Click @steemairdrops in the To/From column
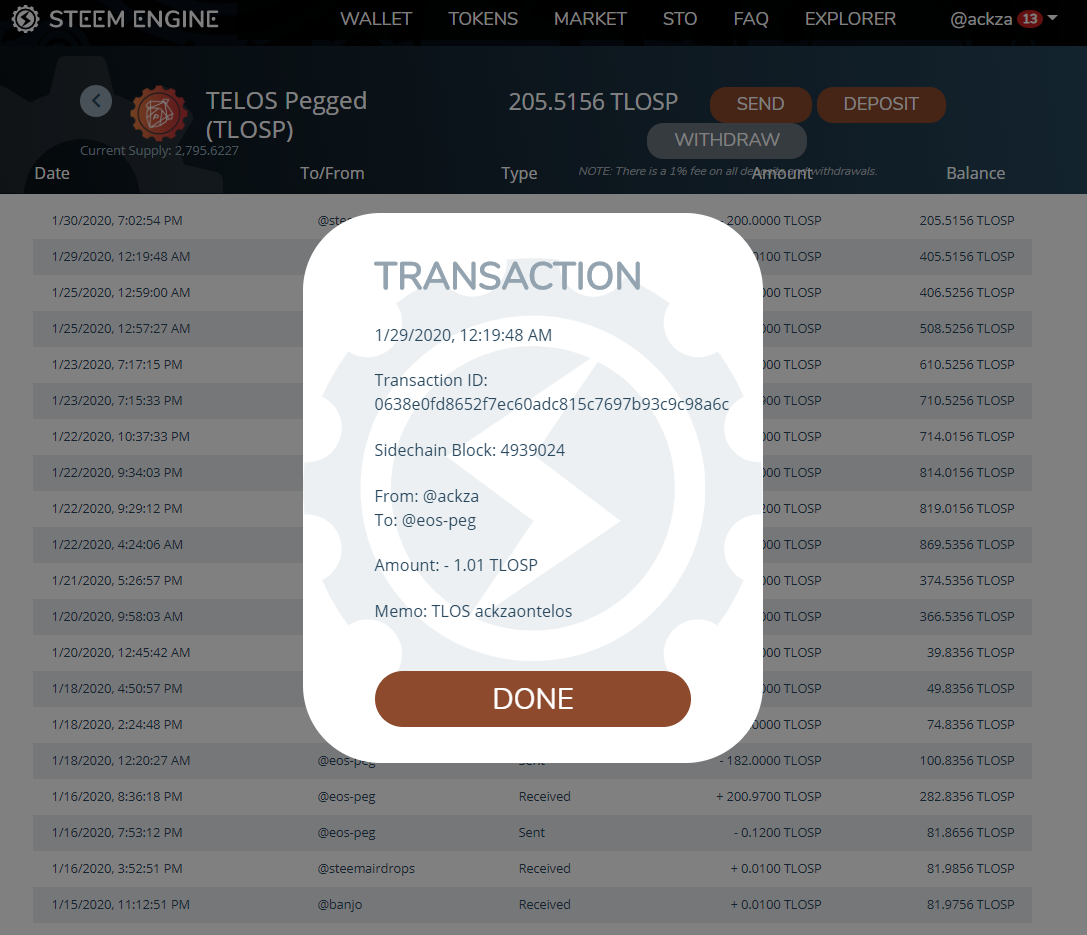This screenshot has width=1087, height=935. (x=366, y=868)
